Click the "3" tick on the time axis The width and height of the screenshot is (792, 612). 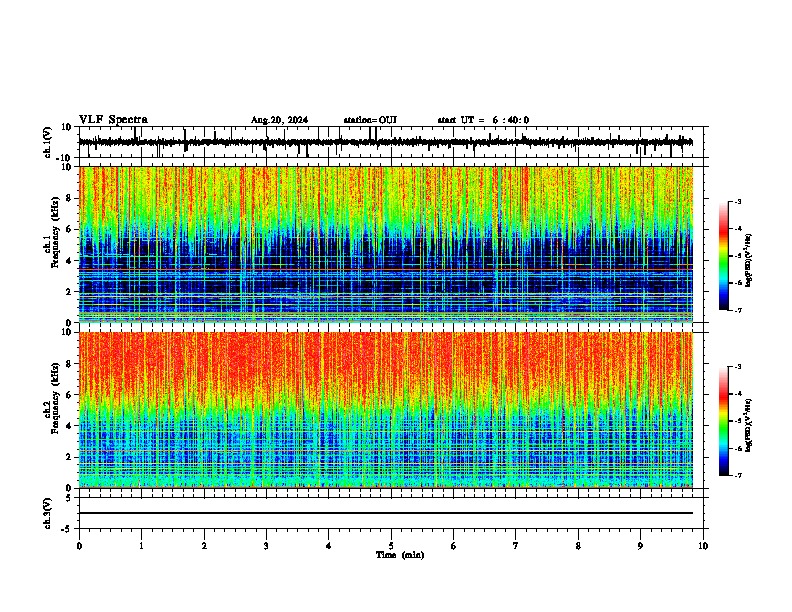click(x=266, y=546)
